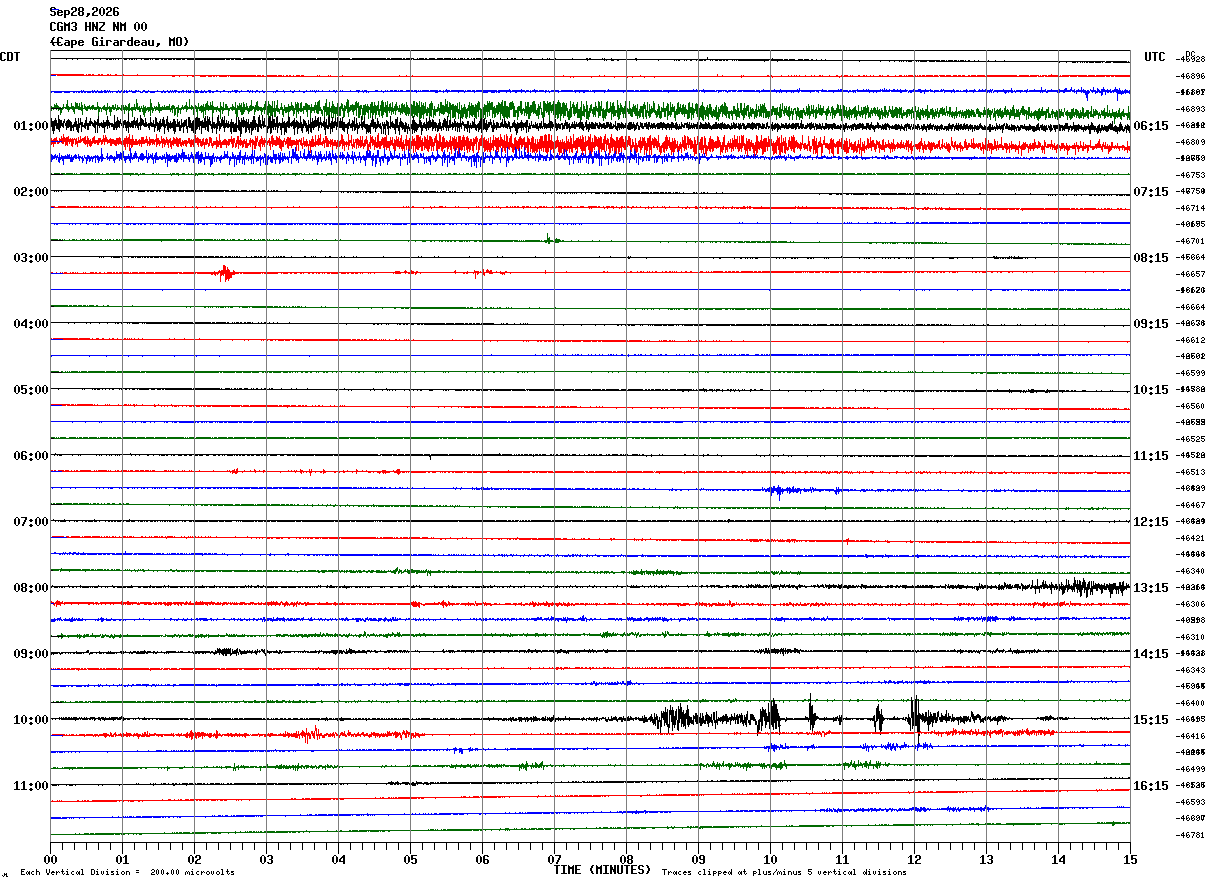The image size is (1210, 886).
Task: Click the CDT column header
Action: 10,57
